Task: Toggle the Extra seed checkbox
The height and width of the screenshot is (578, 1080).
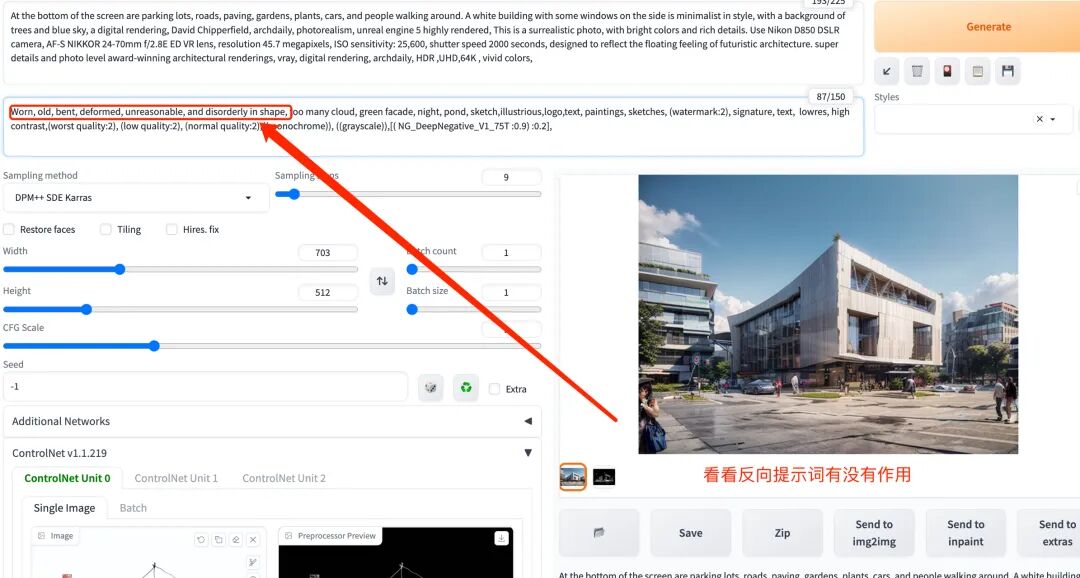Action: 495,389
